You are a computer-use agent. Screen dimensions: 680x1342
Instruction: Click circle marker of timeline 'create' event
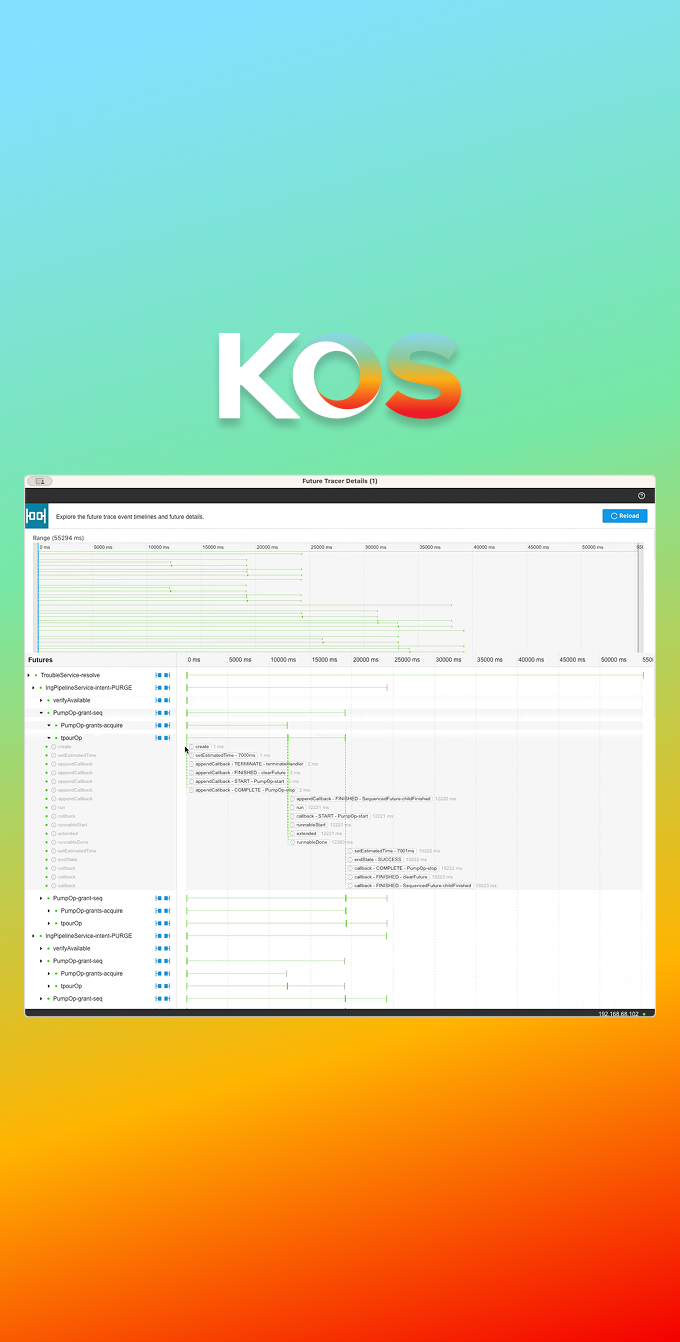pyautogui.click(x=191, y=747)
